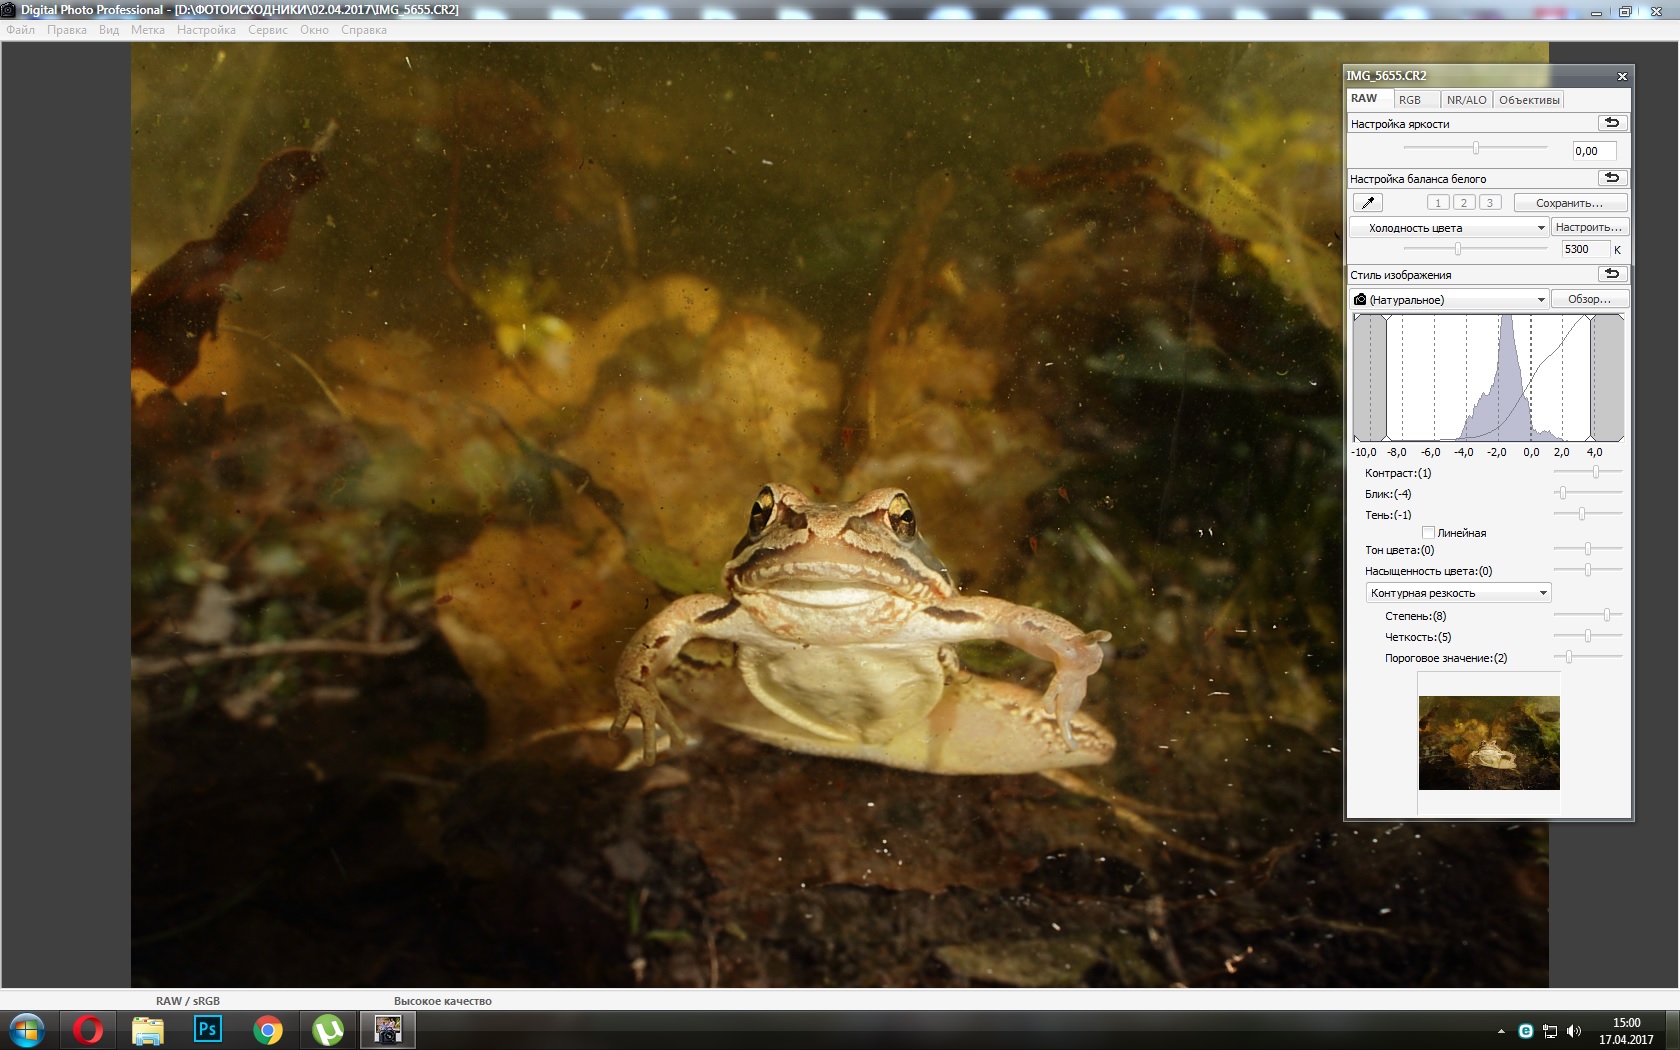Viewport: 1680px width, 1050px height.
Task: Expand the picture style (Натуральное) dropdown
Action: point(1448,300)
